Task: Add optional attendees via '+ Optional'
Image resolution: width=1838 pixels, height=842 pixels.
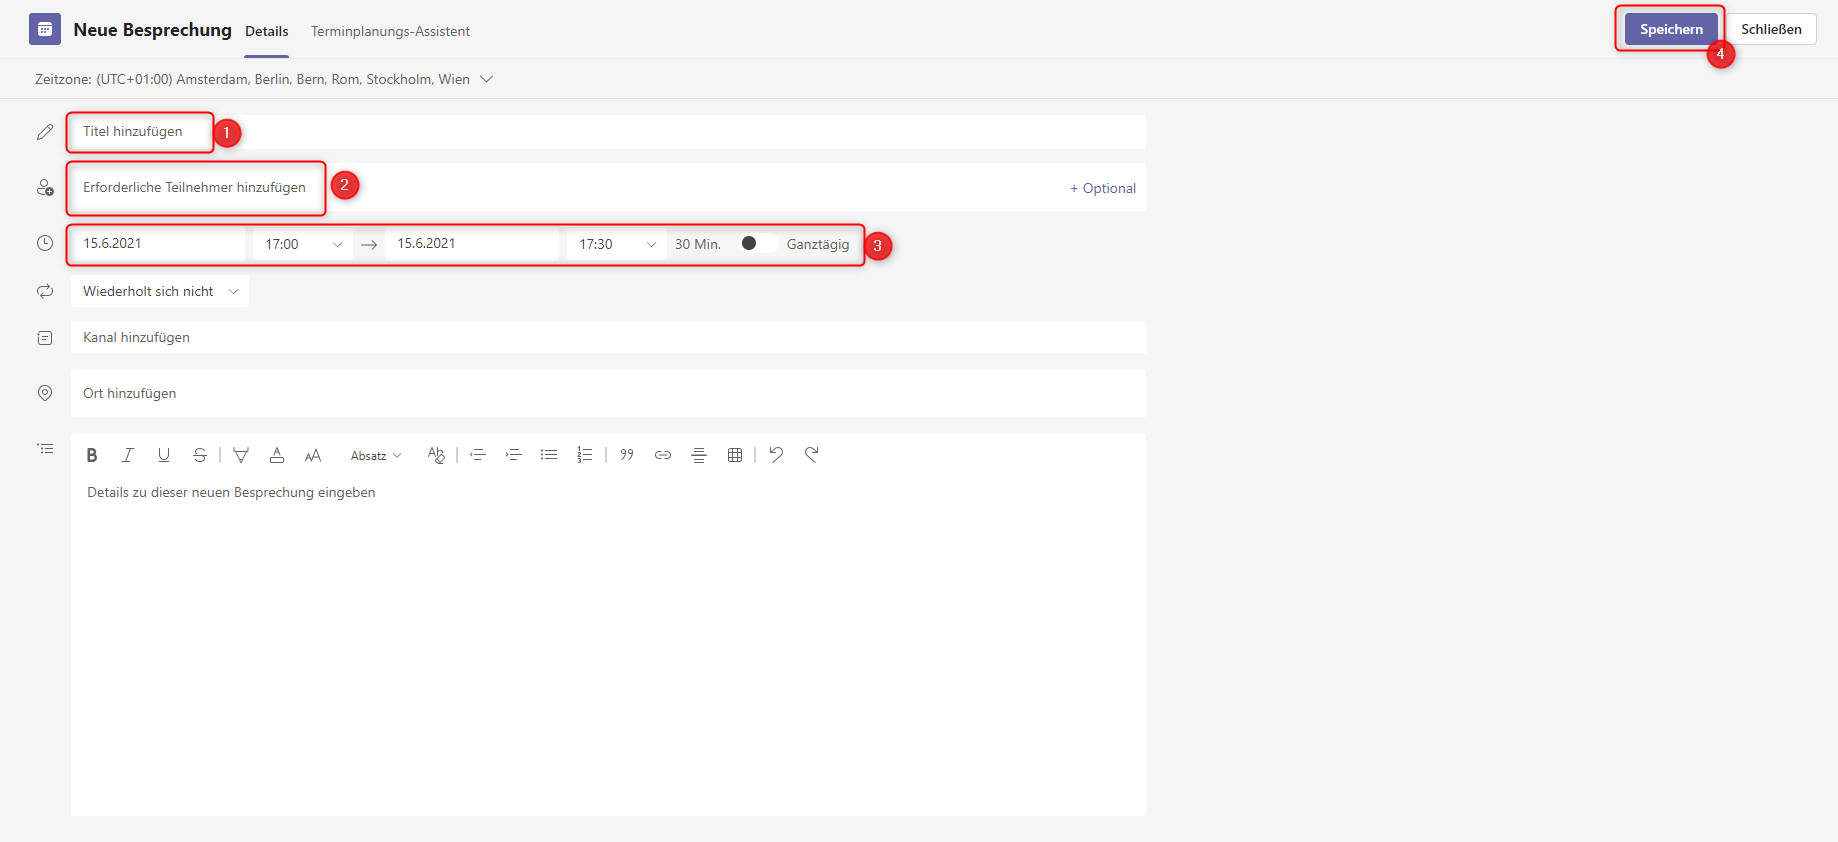Action: point(1103,188)
